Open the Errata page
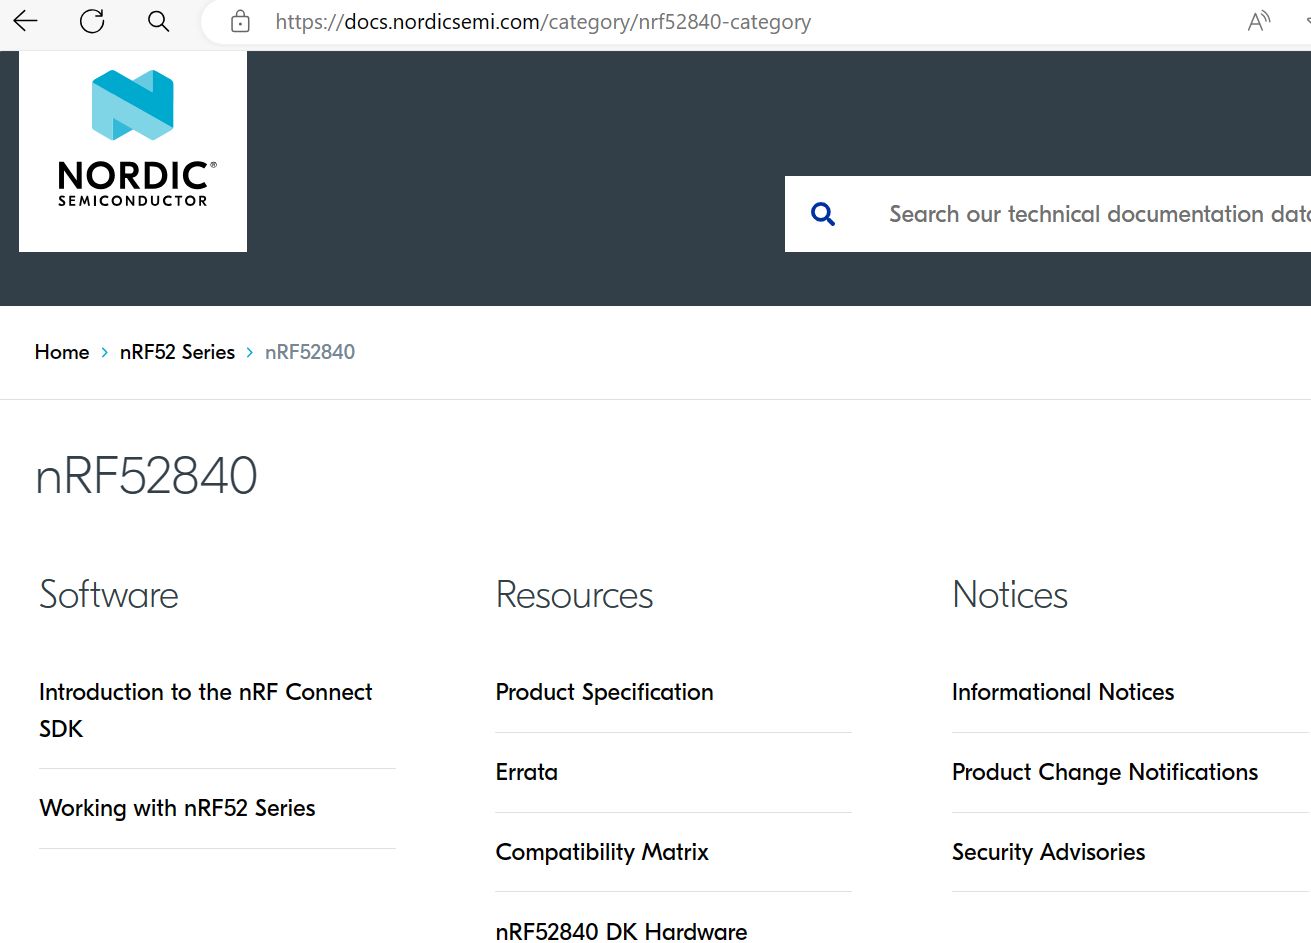1311x943 pixels. [x=527, y=772]
